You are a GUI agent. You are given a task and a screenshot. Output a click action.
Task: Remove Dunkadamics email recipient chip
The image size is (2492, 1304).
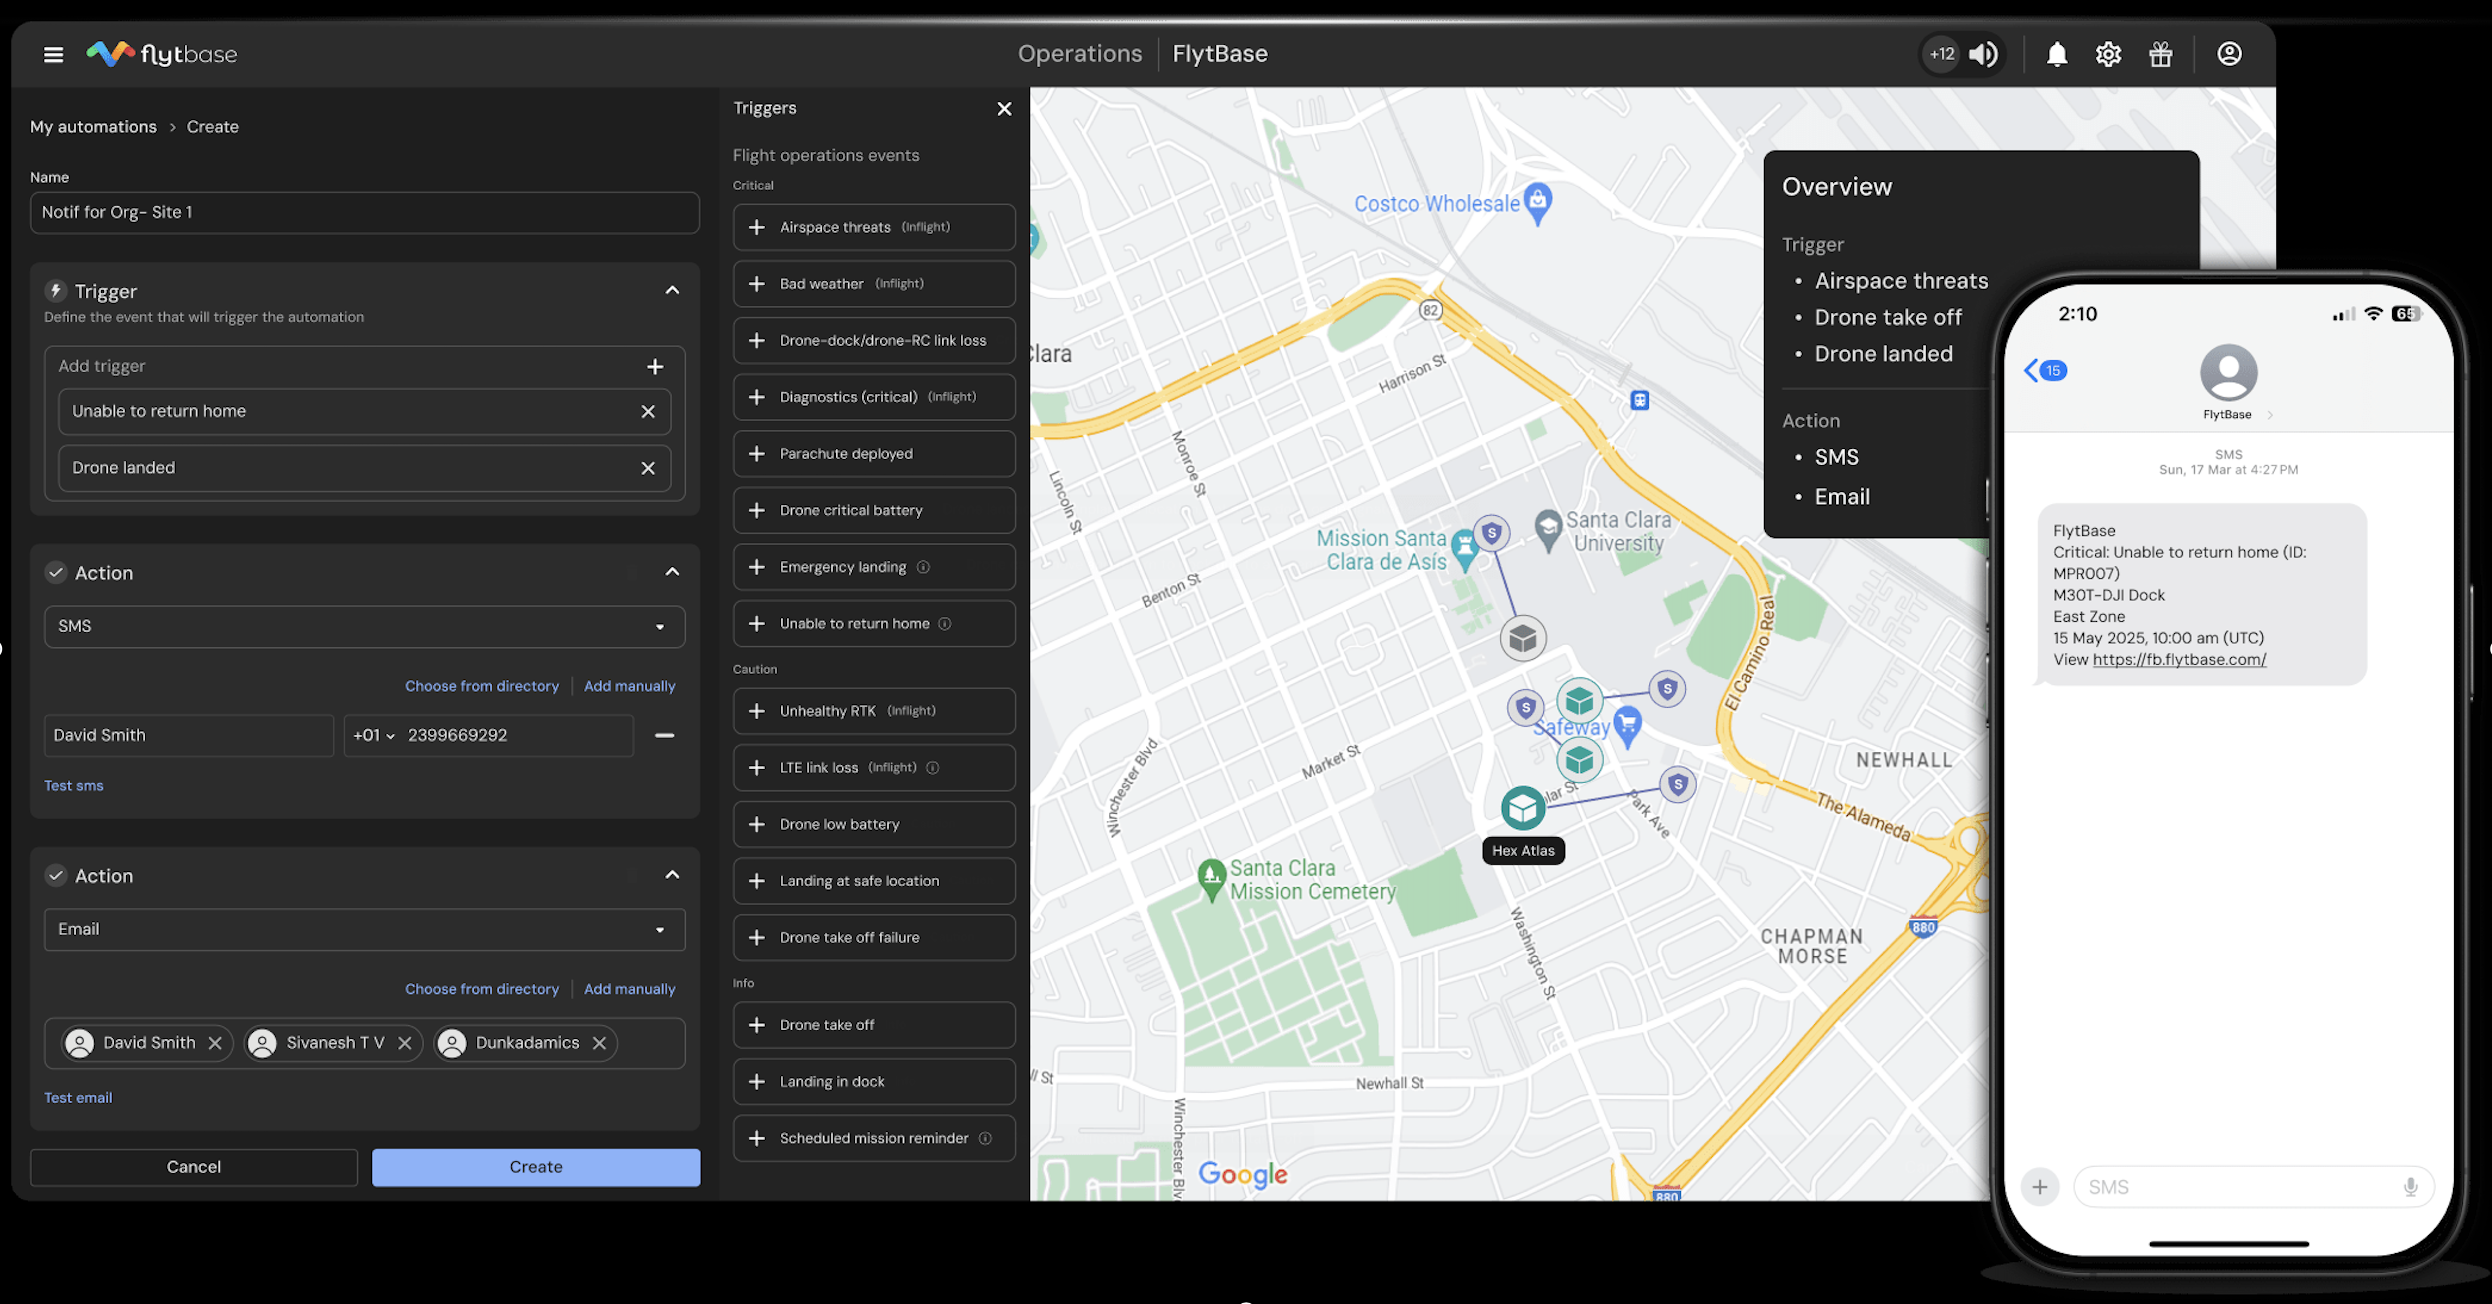[599, 1042]
